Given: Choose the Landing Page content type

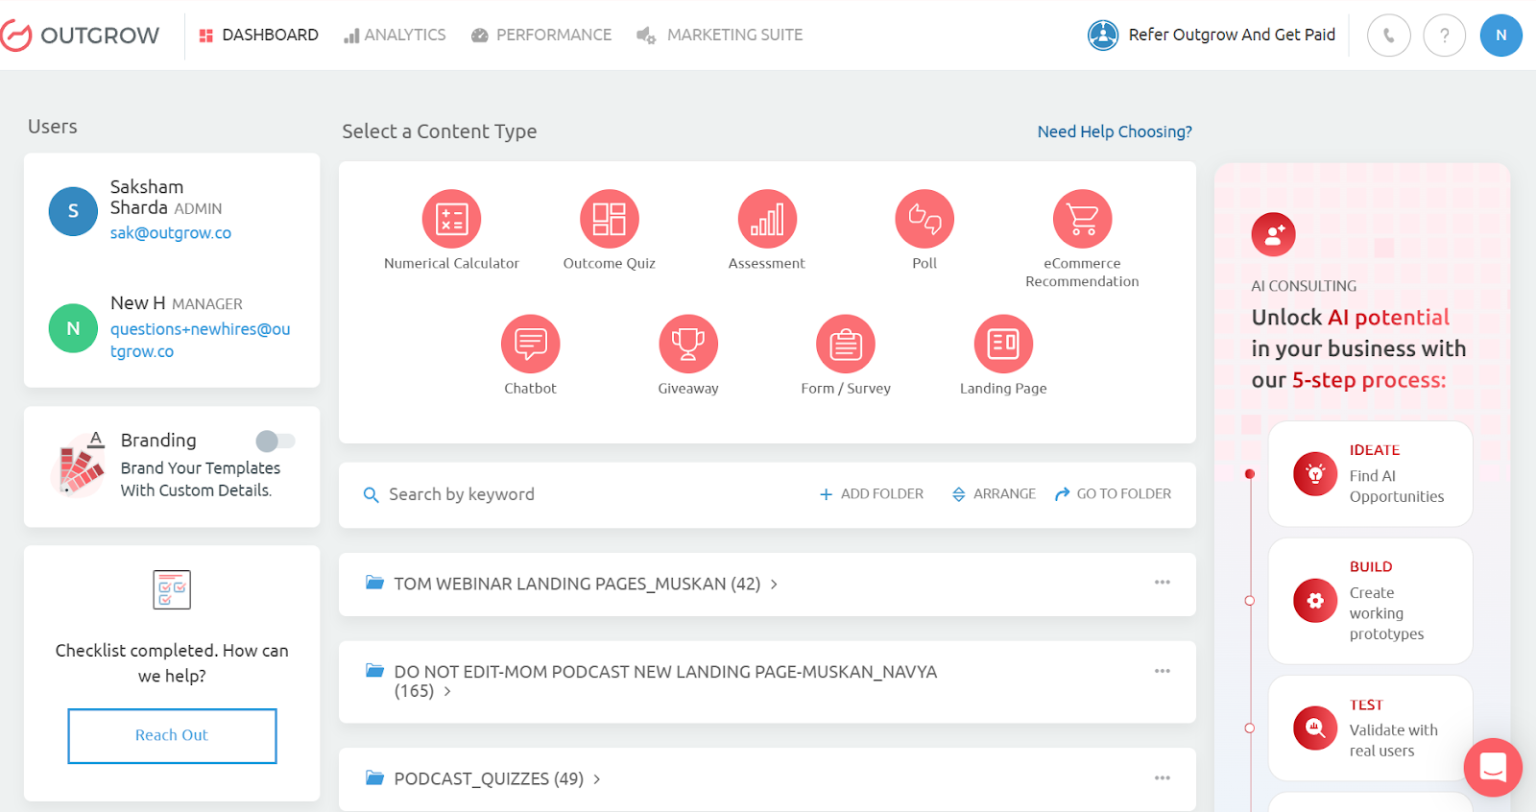Looking at the screenshot, I should click(x=1002, y=343).
